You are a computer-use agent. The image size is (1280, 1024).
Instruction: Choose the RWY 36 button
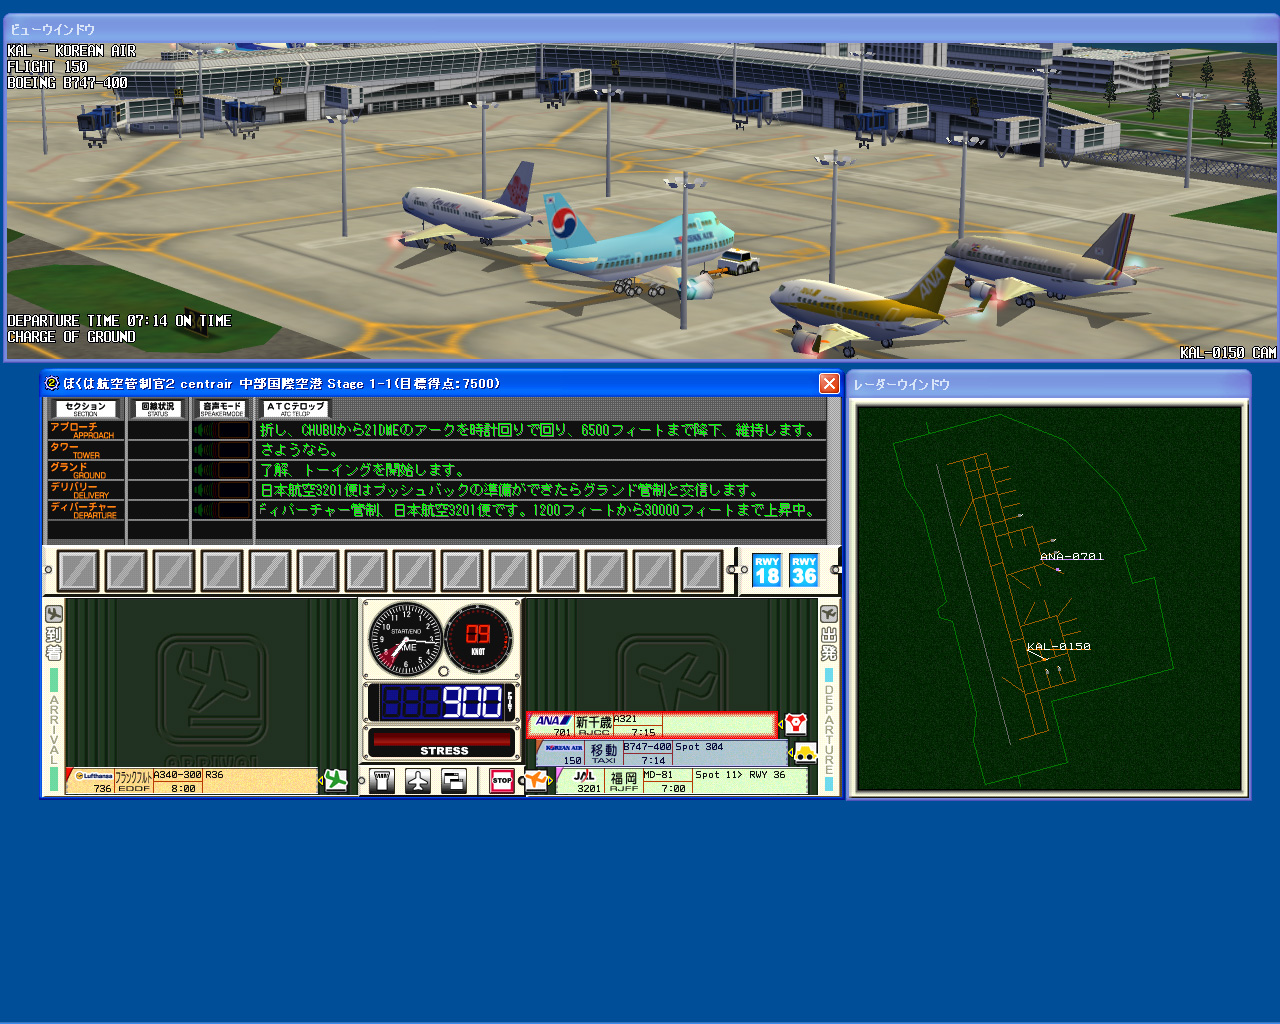804,570
